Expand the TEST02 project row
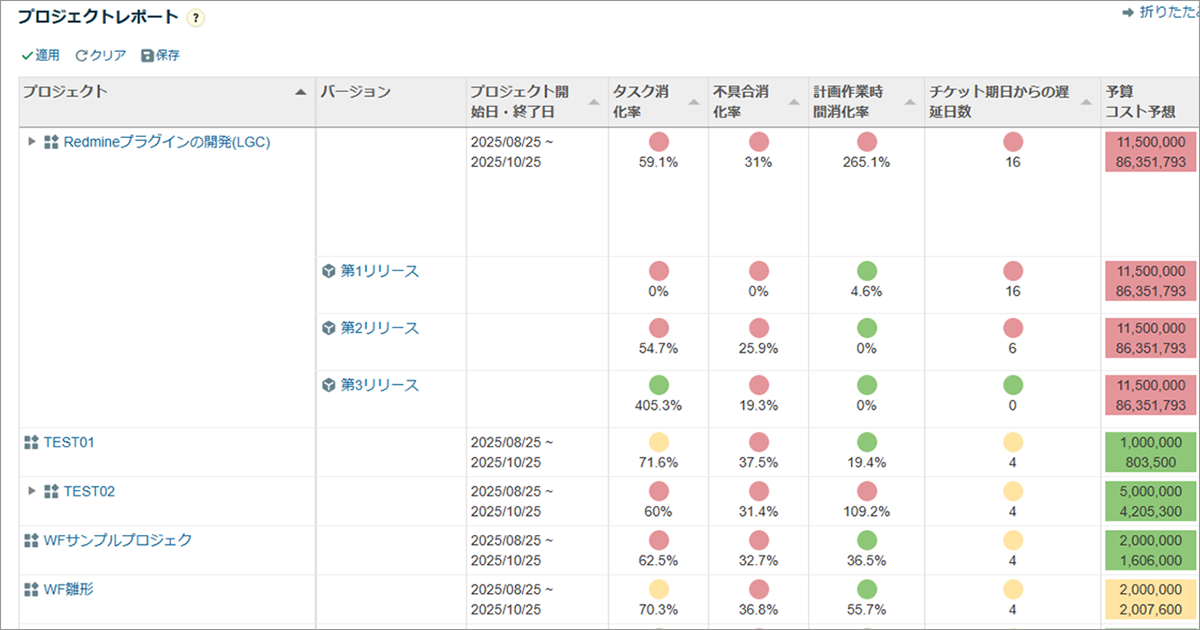 [x=30, y=491]
